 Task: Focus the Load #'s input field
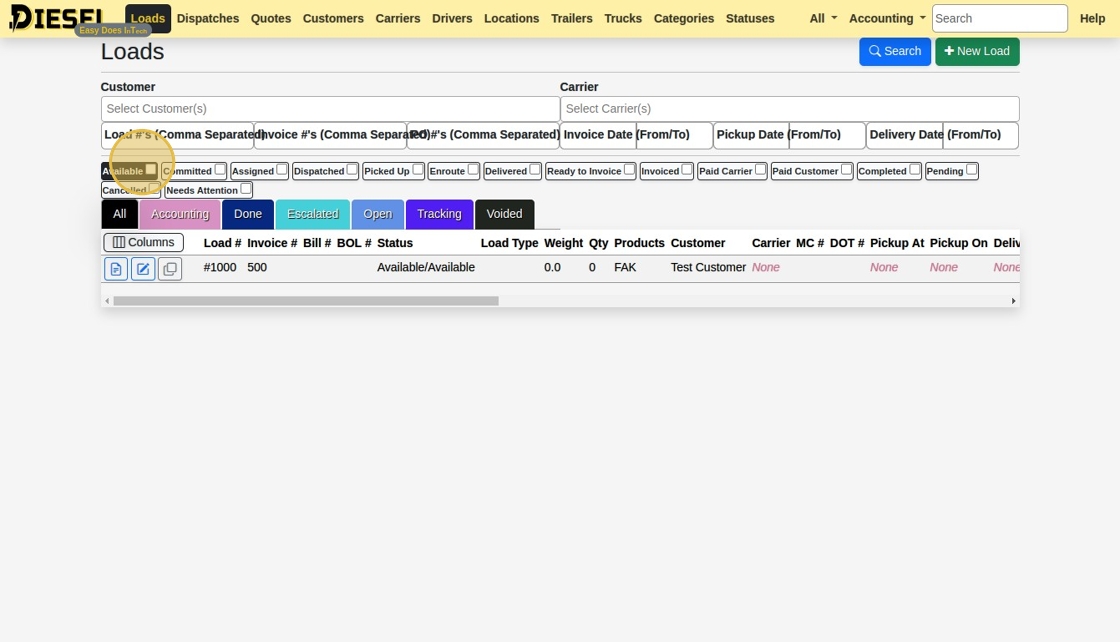[x=177, y=135]
